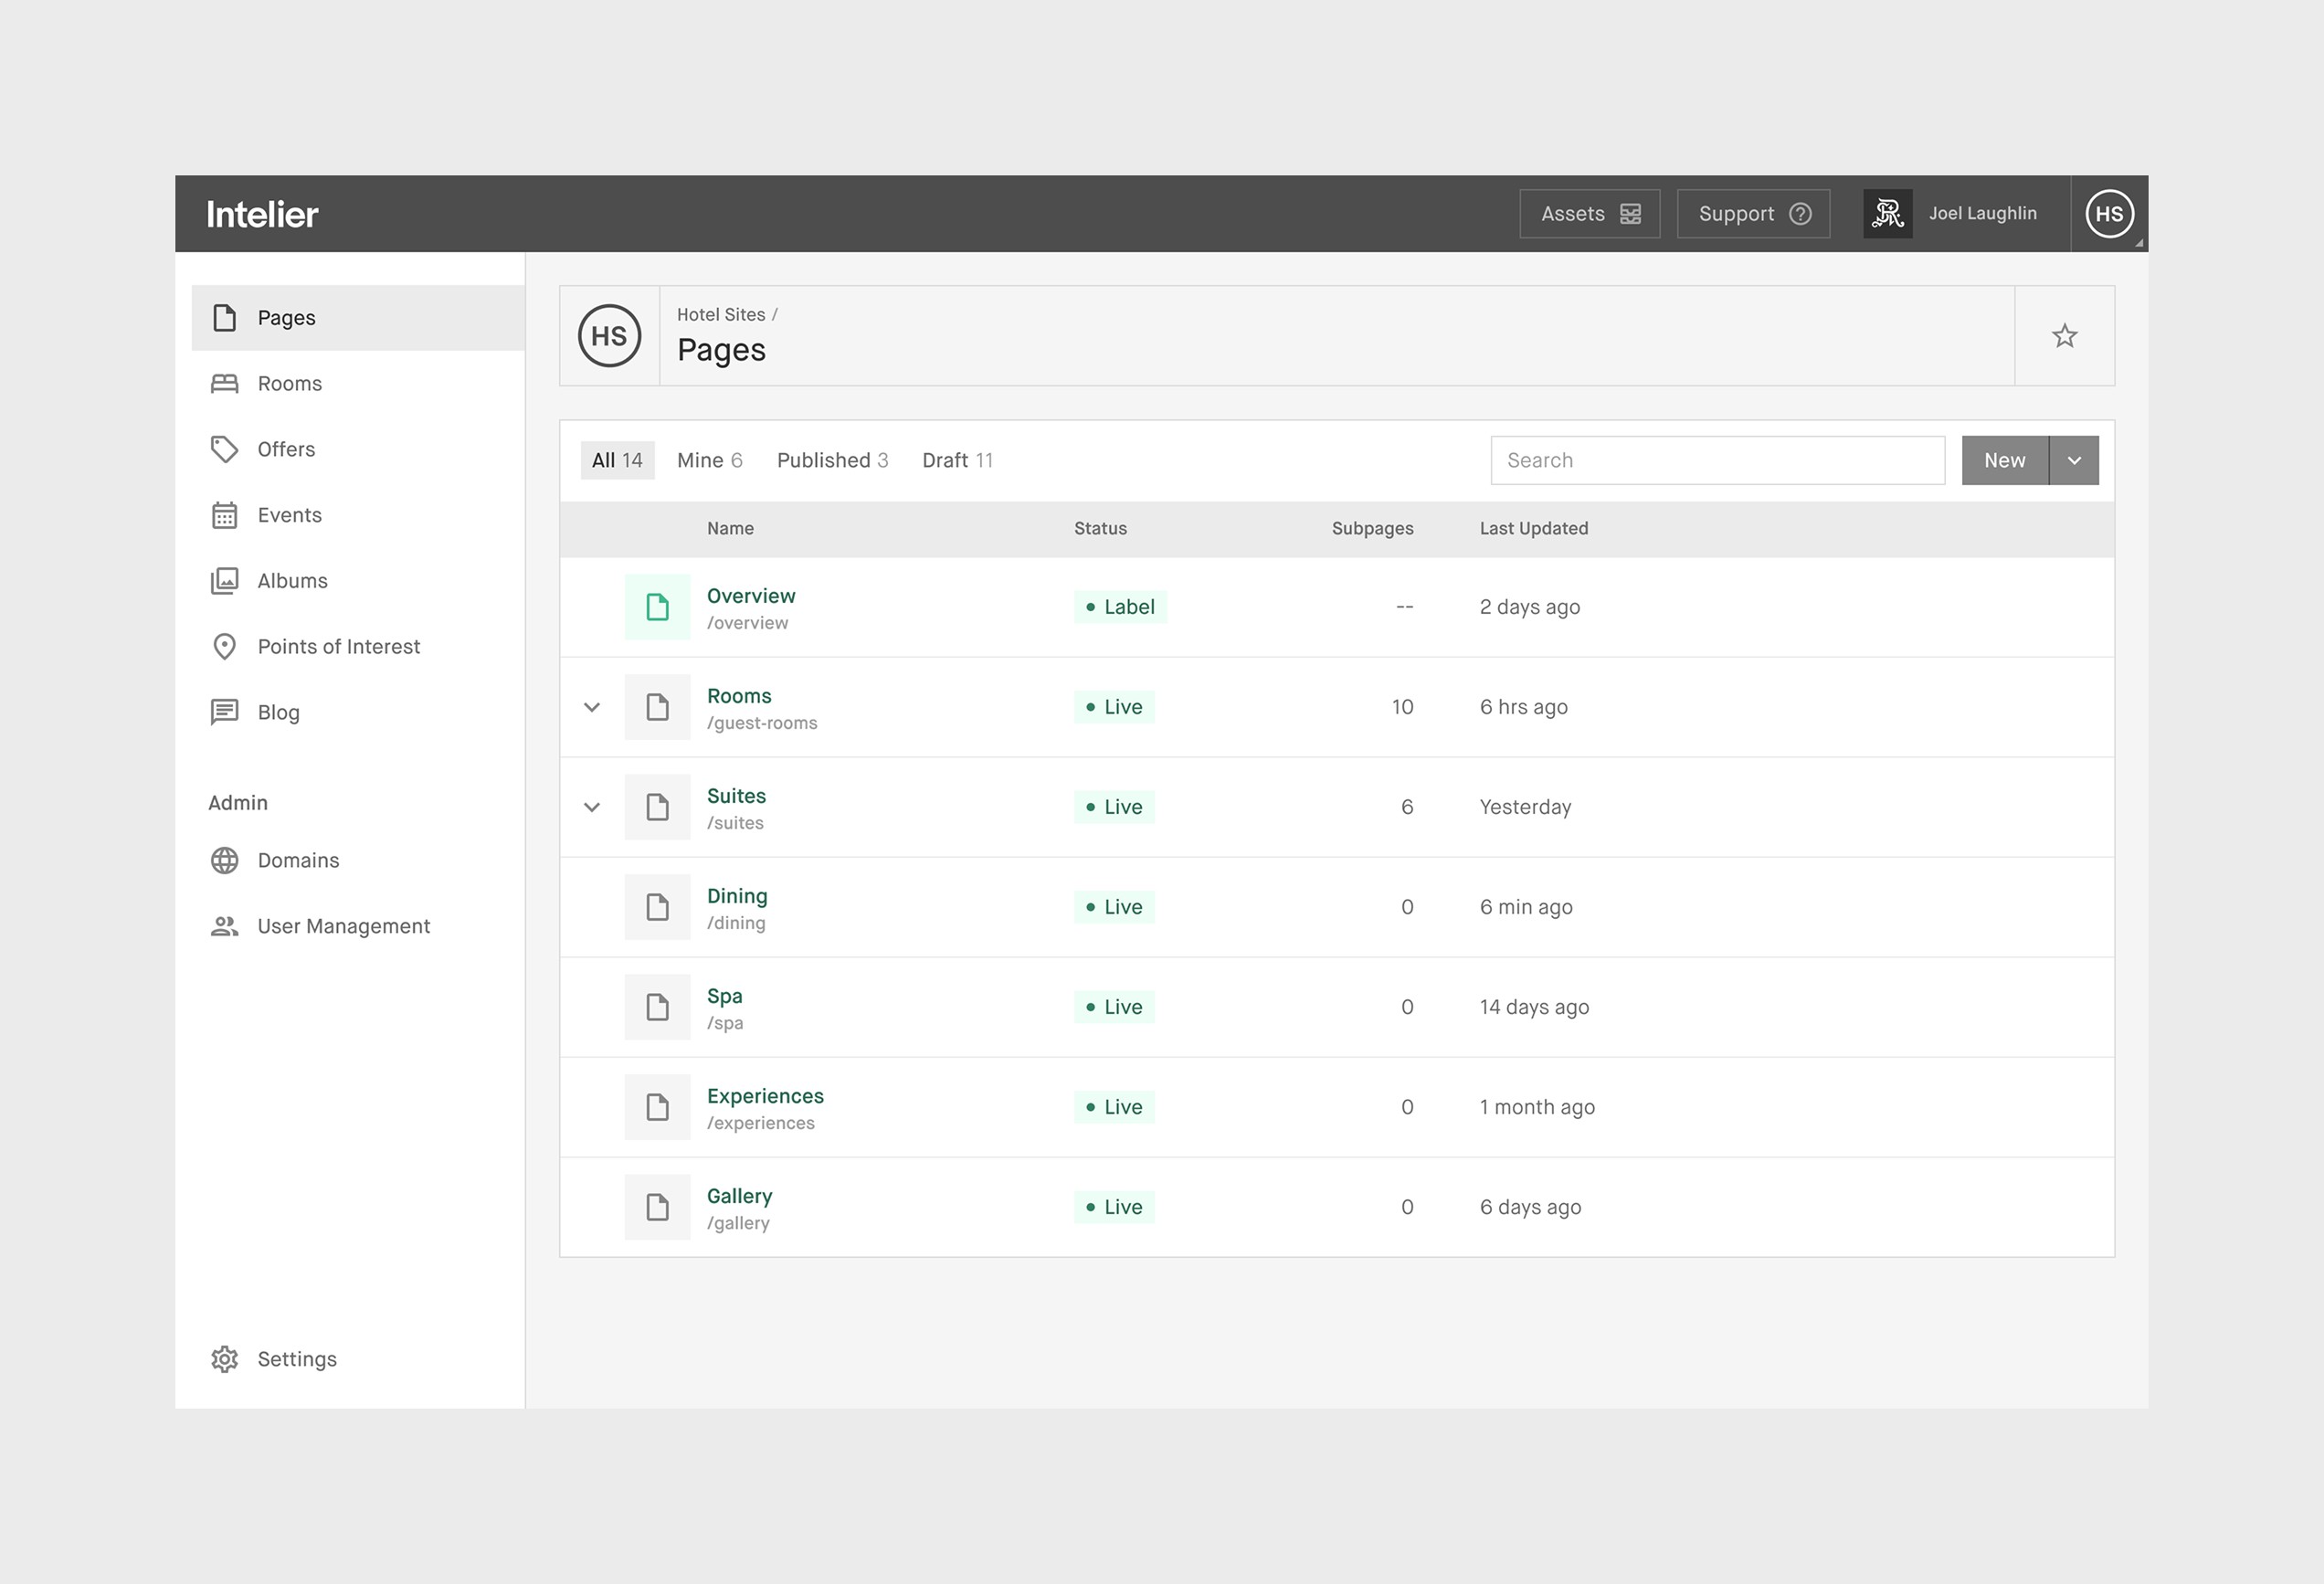This screenshot has width=2324, height=1584.
Task: Click inside the Search field
Action: 1716,460
